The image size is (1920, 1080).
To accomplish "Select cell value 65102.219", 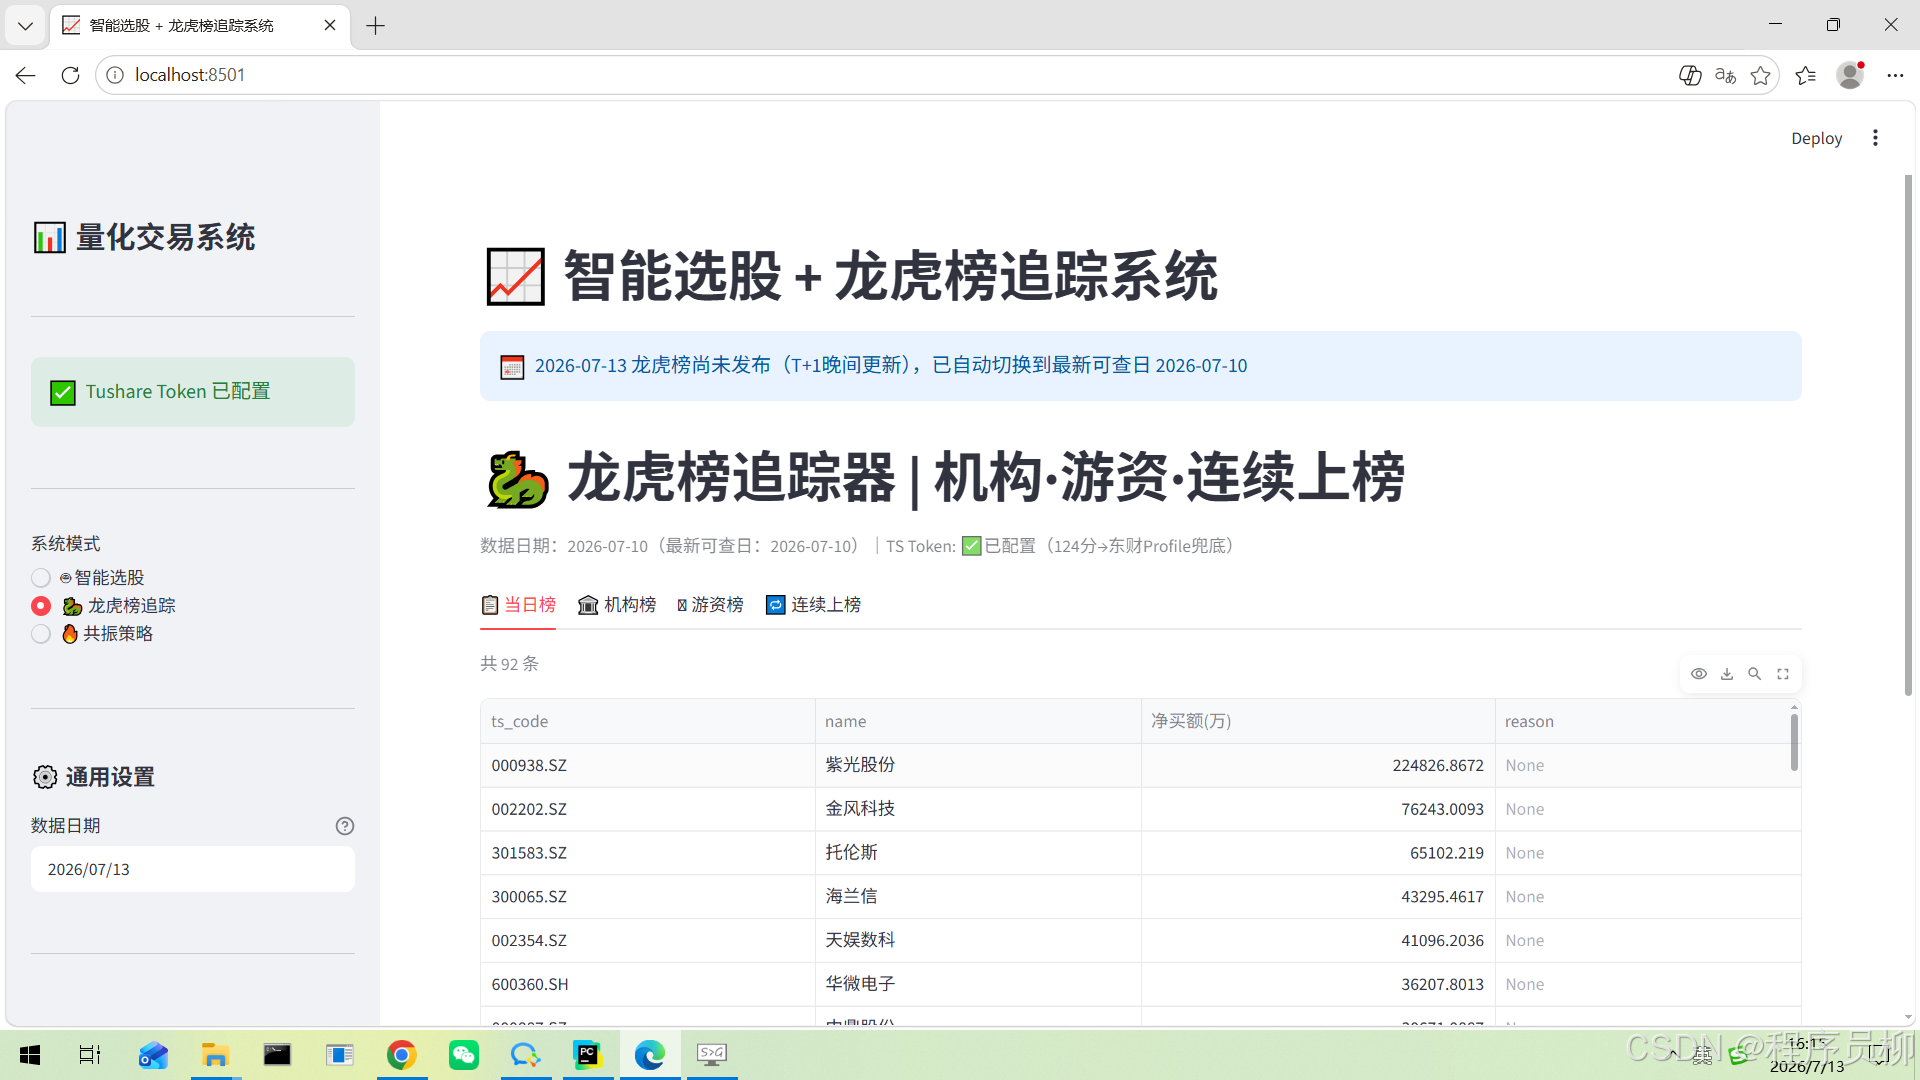I will 1318,853.
